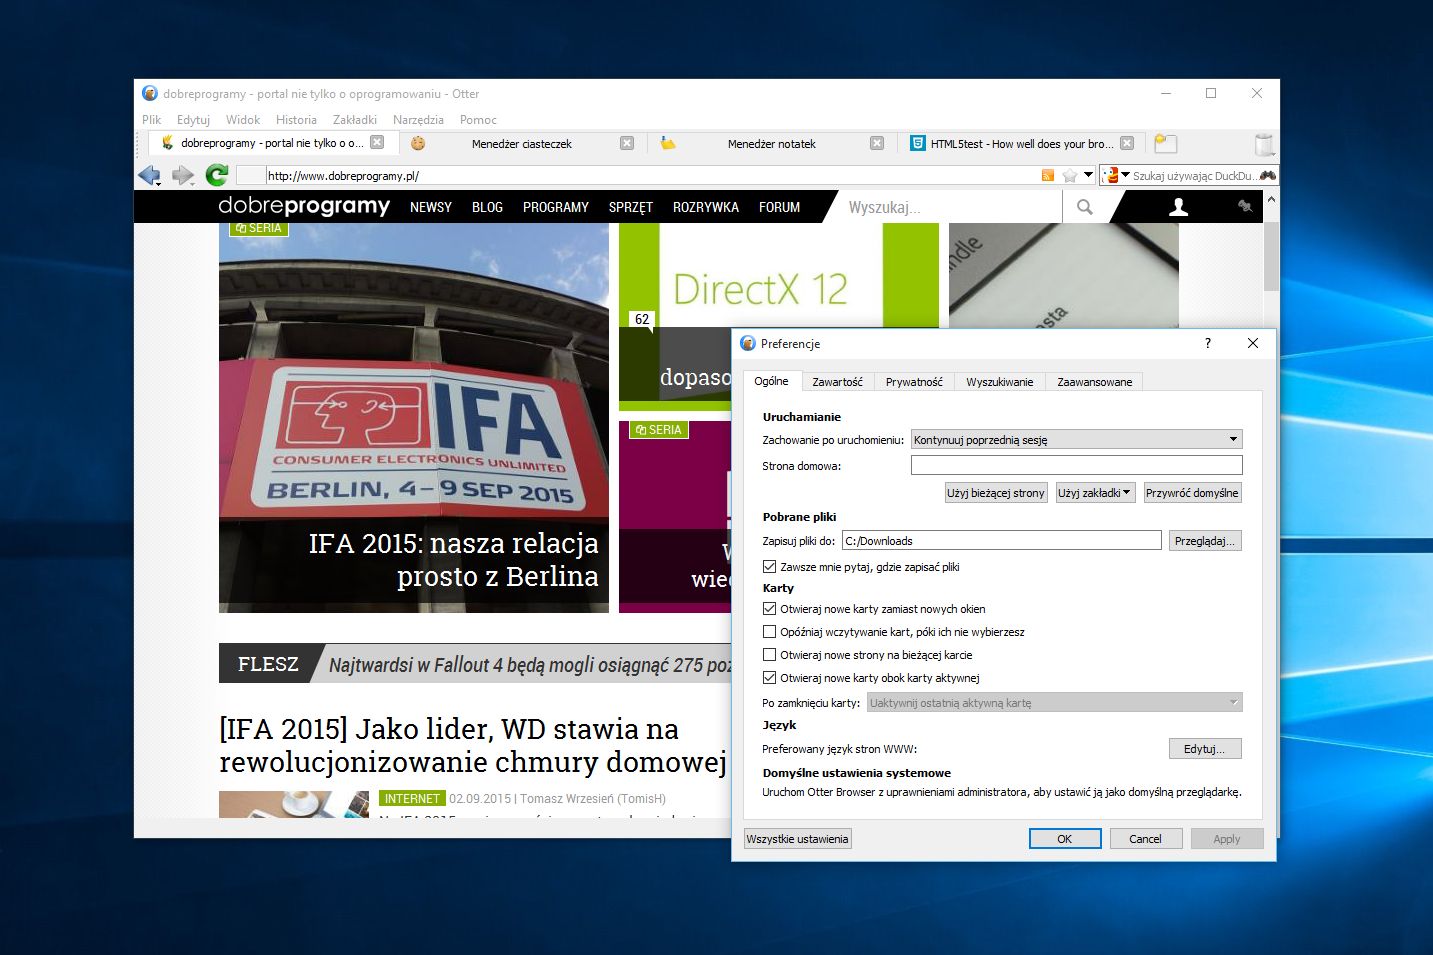Go back using the blue back arrow
Viewport: 1433px width, 955px height.
tap(149, 176)
